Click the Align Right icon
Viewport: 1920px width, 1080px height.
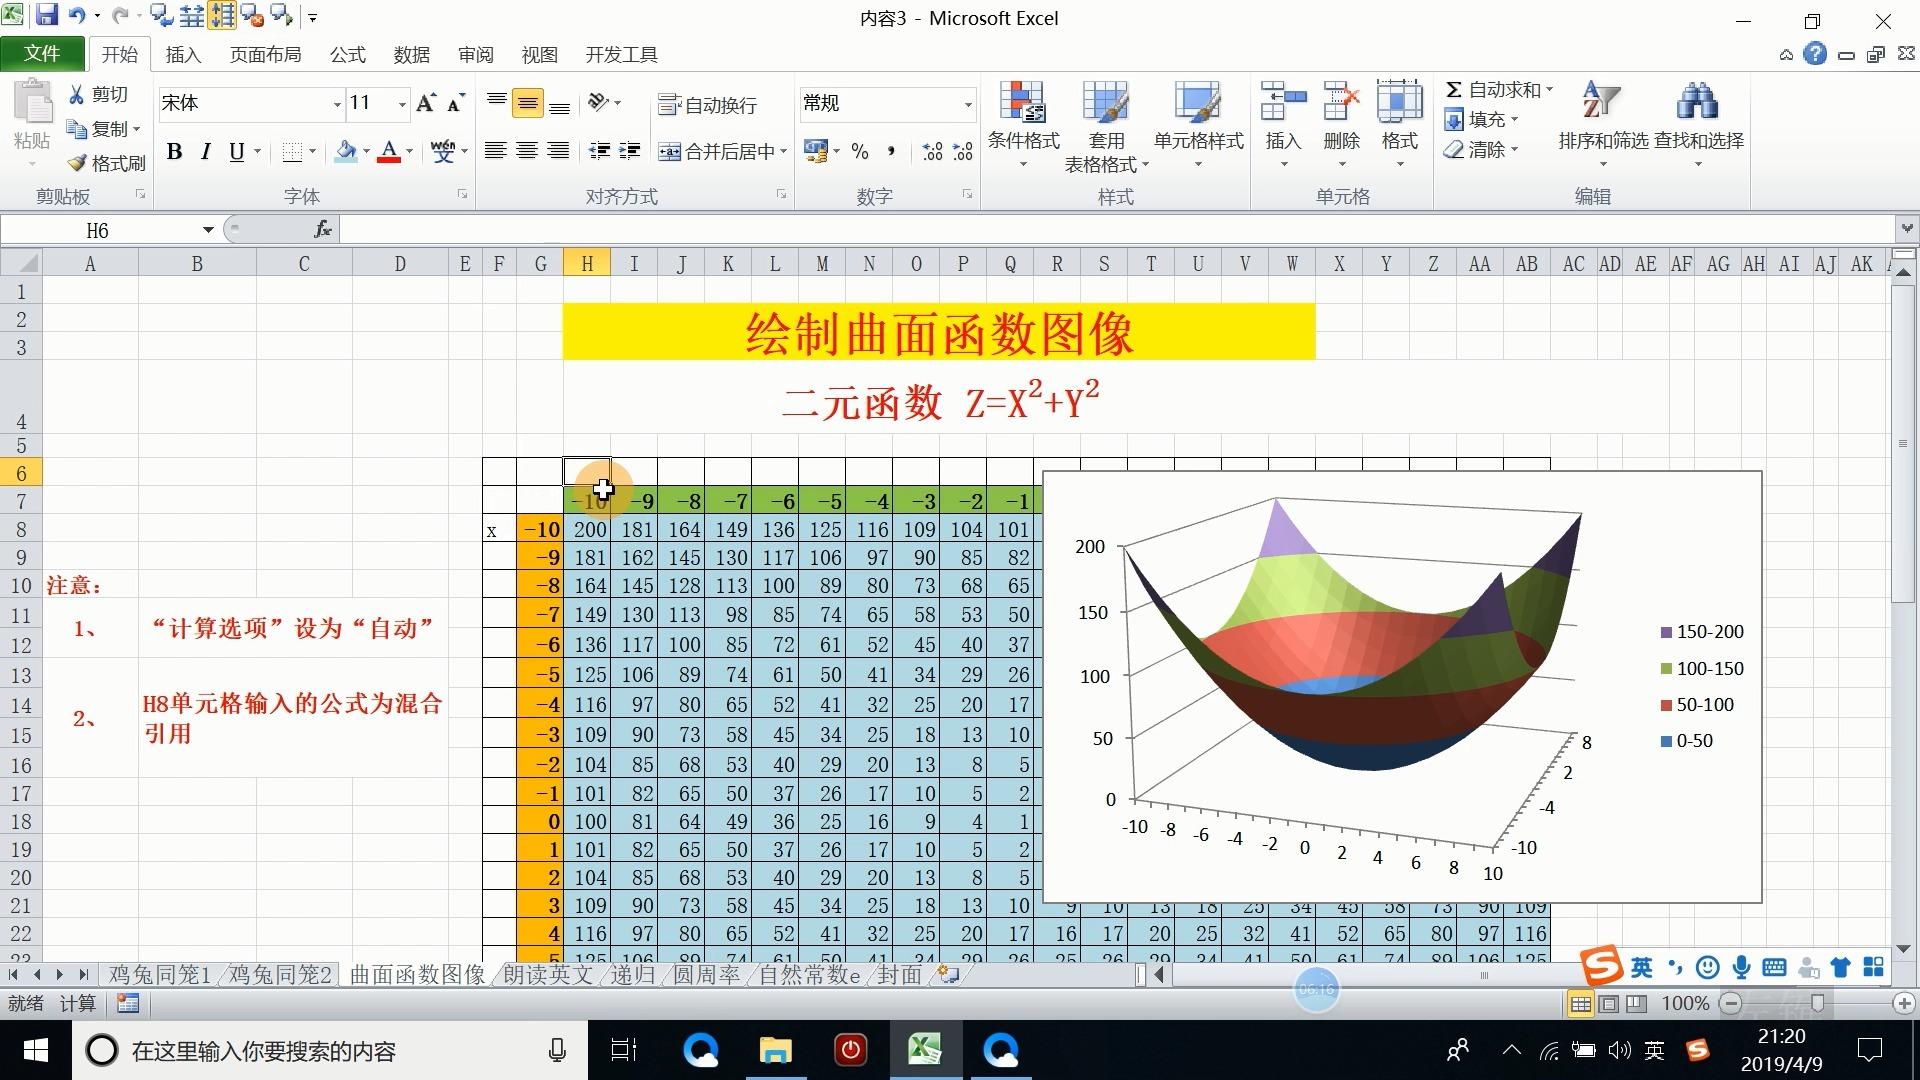coord(559,151)
